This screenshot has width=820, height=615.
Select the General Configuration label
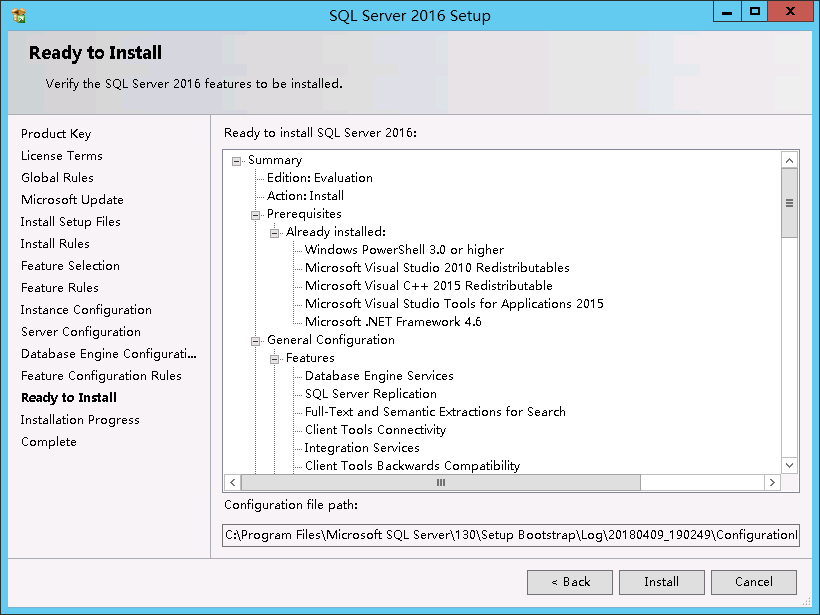331,339
